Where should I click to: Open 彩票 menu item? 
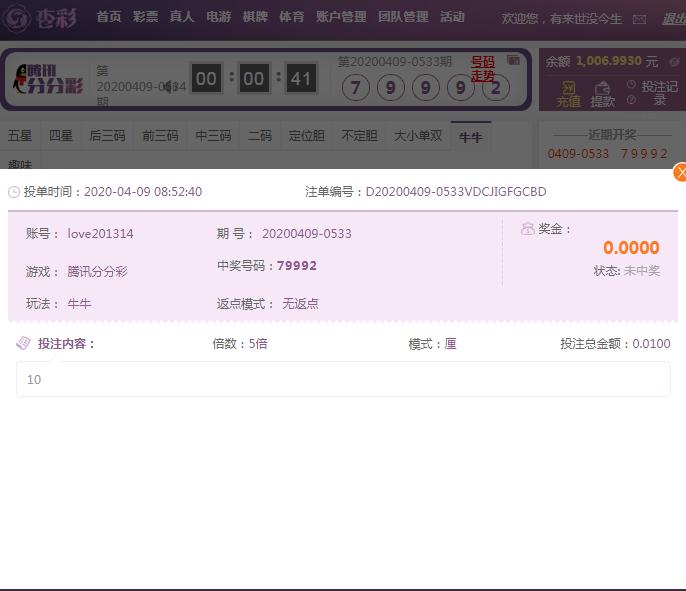(145, 17)
